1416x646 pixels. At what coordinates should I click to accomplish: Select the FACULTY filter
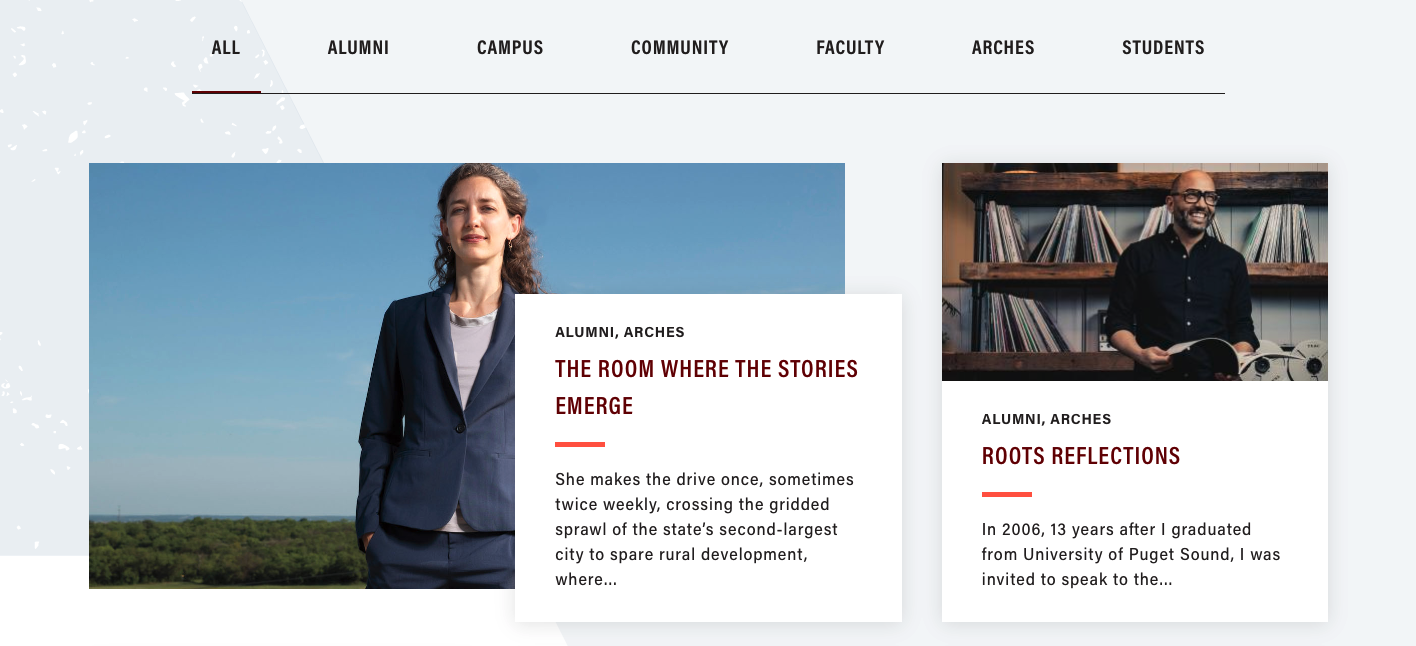point(850,47)
